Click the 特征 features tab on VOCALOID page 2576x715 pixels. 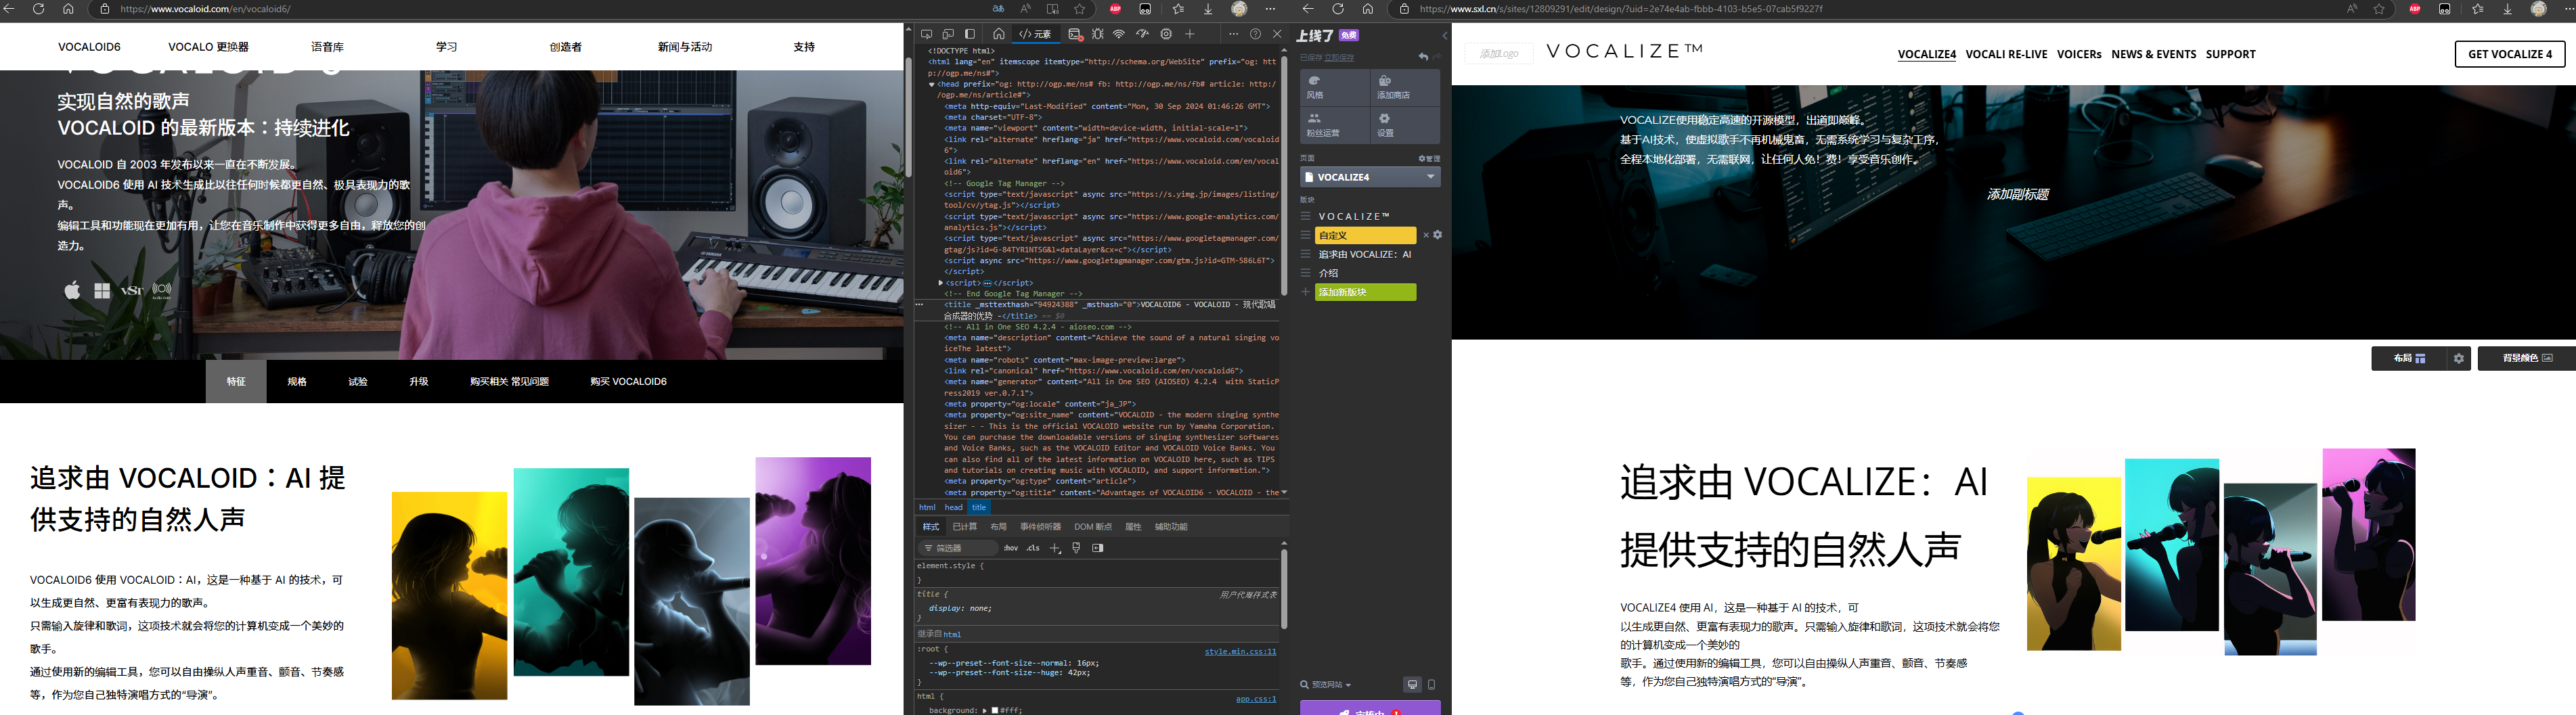point(236,381)
